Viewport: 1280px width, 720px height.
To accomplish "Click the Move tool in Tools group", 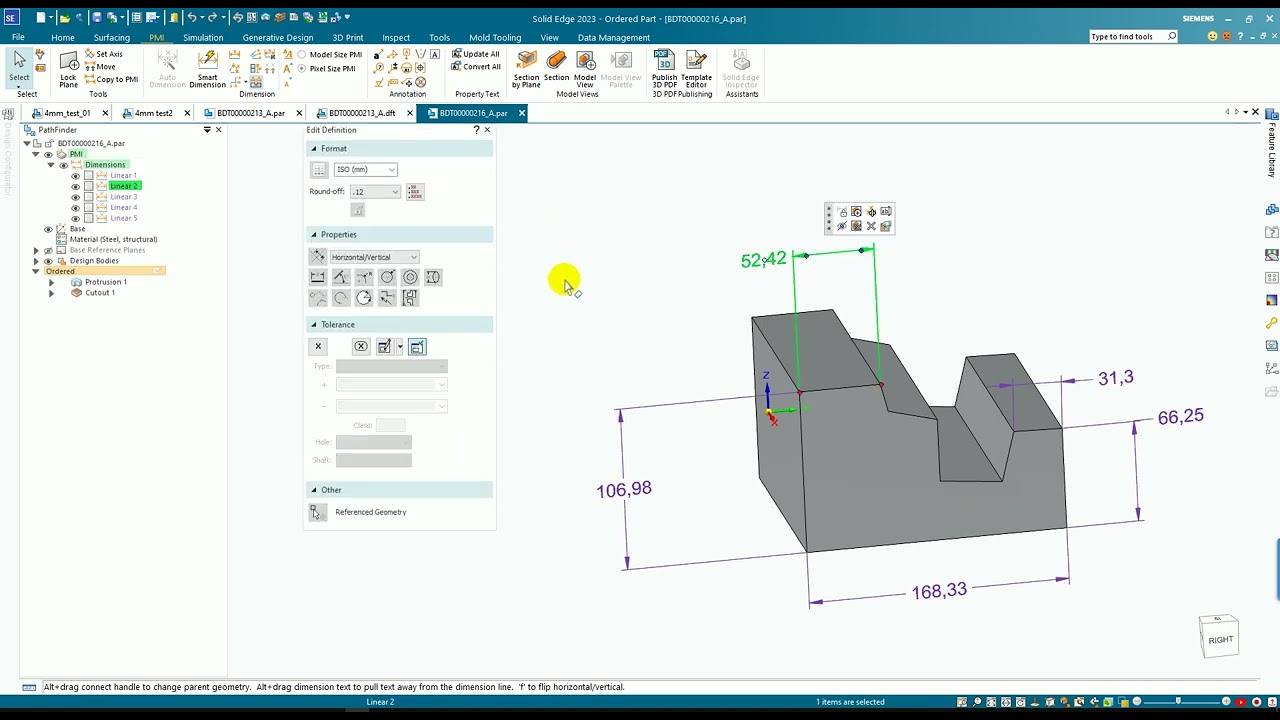I will pyautogui.click(x=99, y=67).
